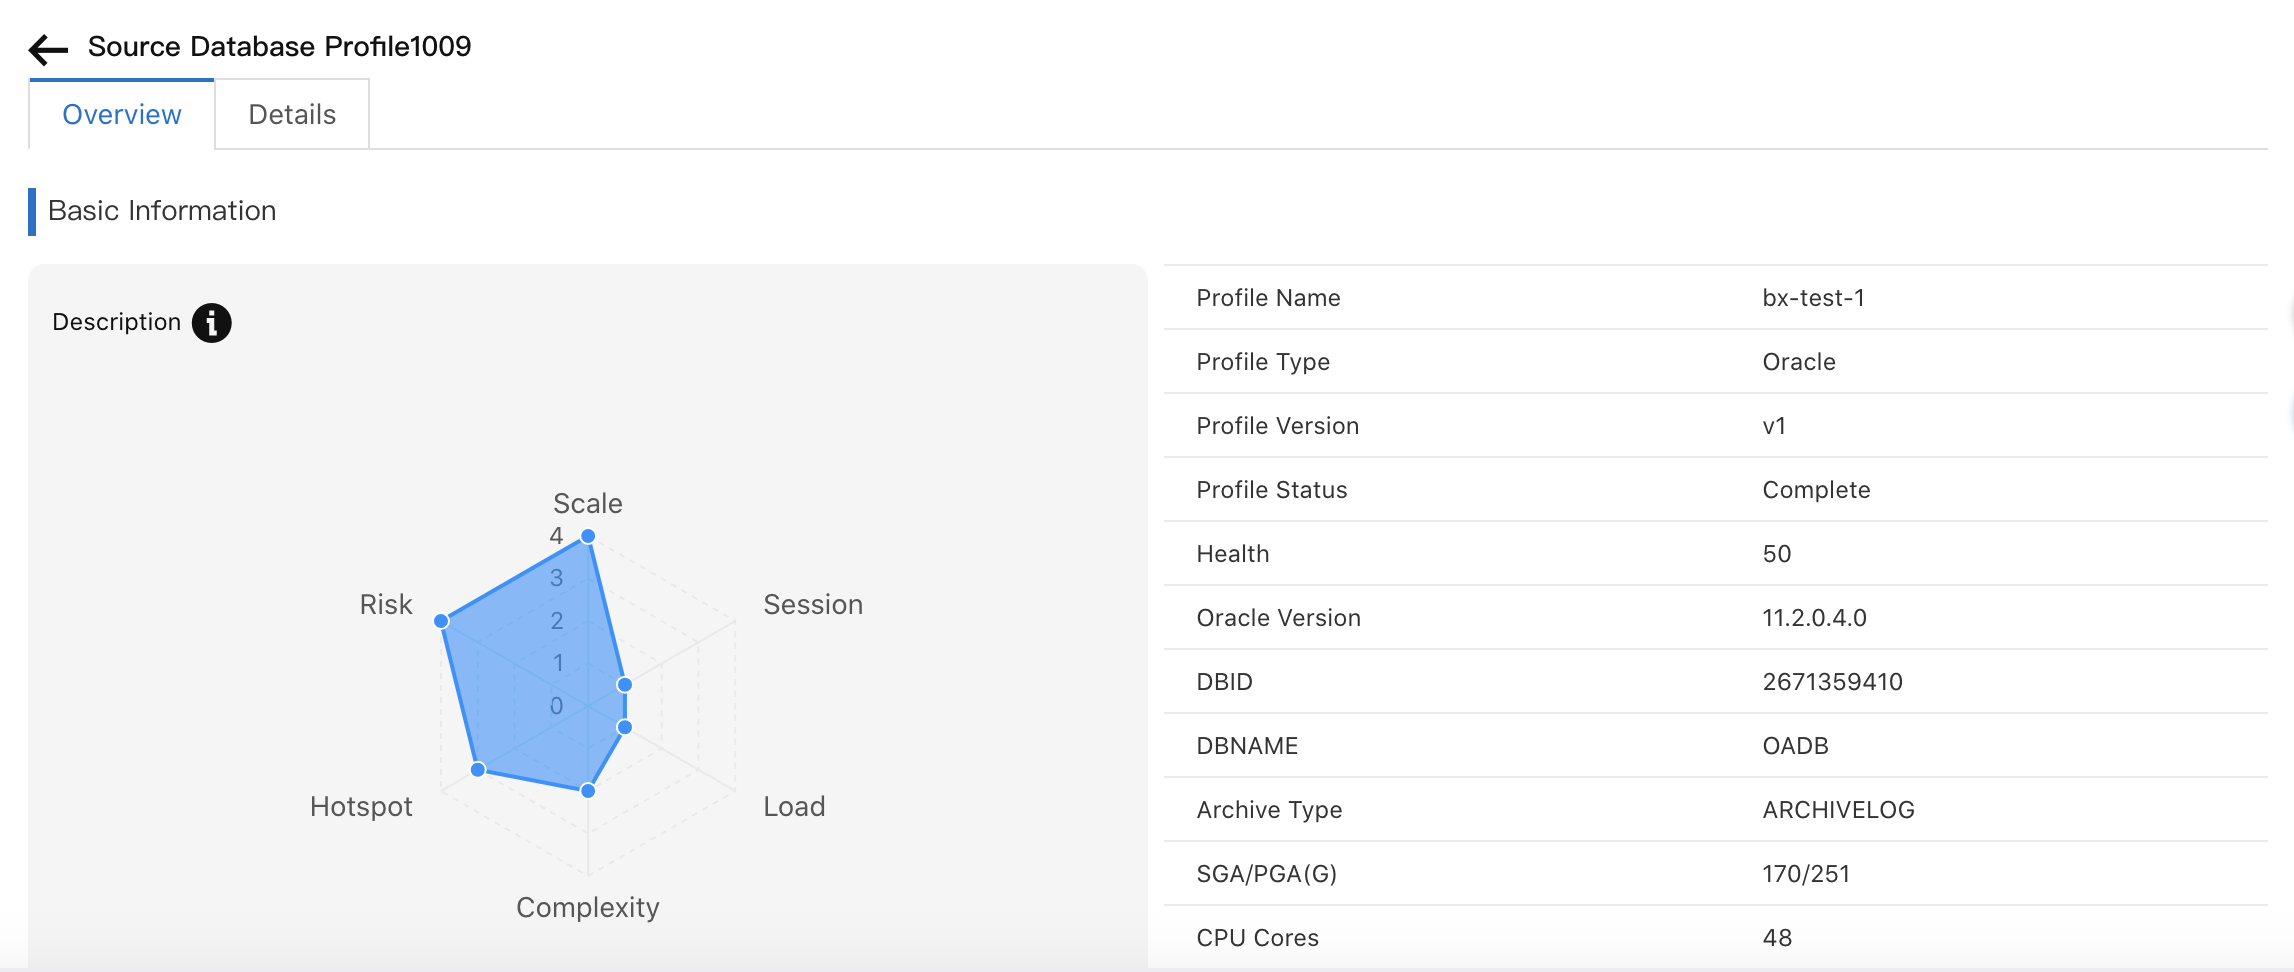
Task: Click the Description label
Action: tap(116, 322)
